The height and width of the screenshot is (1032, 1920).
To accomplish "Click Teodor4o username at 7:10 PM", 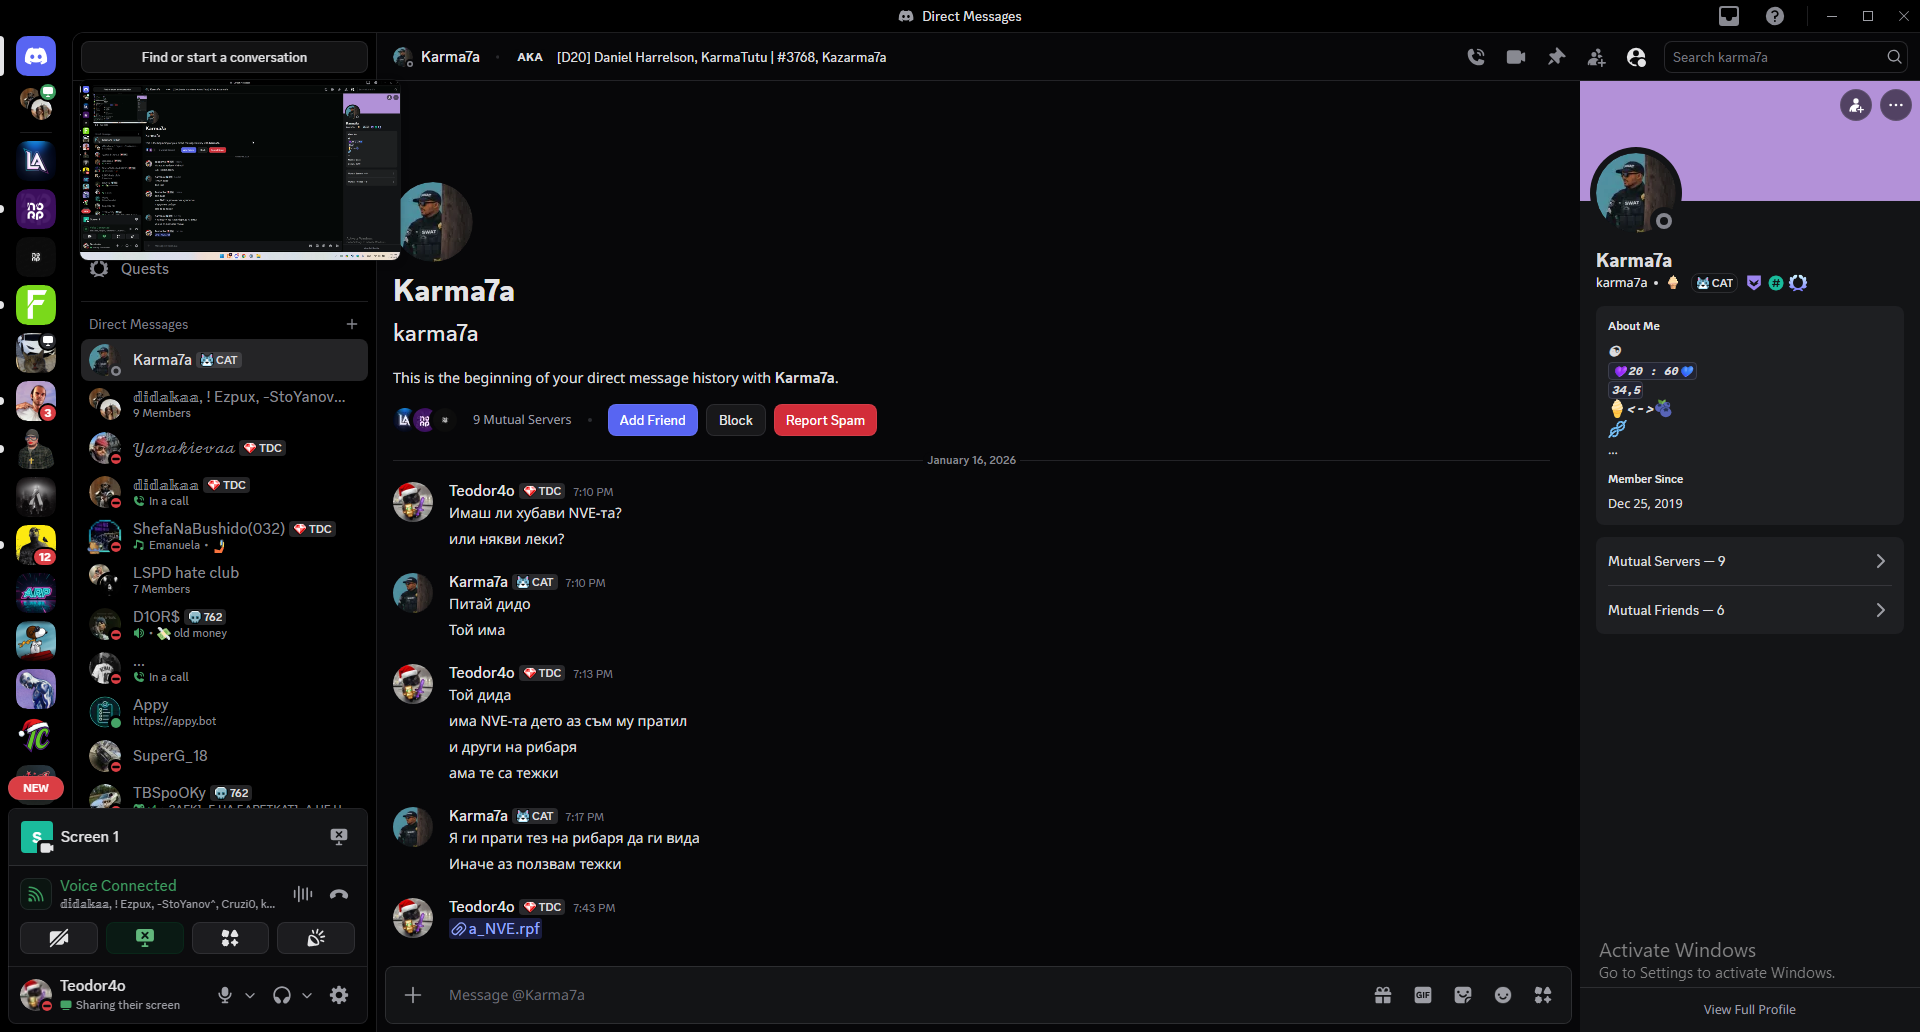I will coord(482,491).
